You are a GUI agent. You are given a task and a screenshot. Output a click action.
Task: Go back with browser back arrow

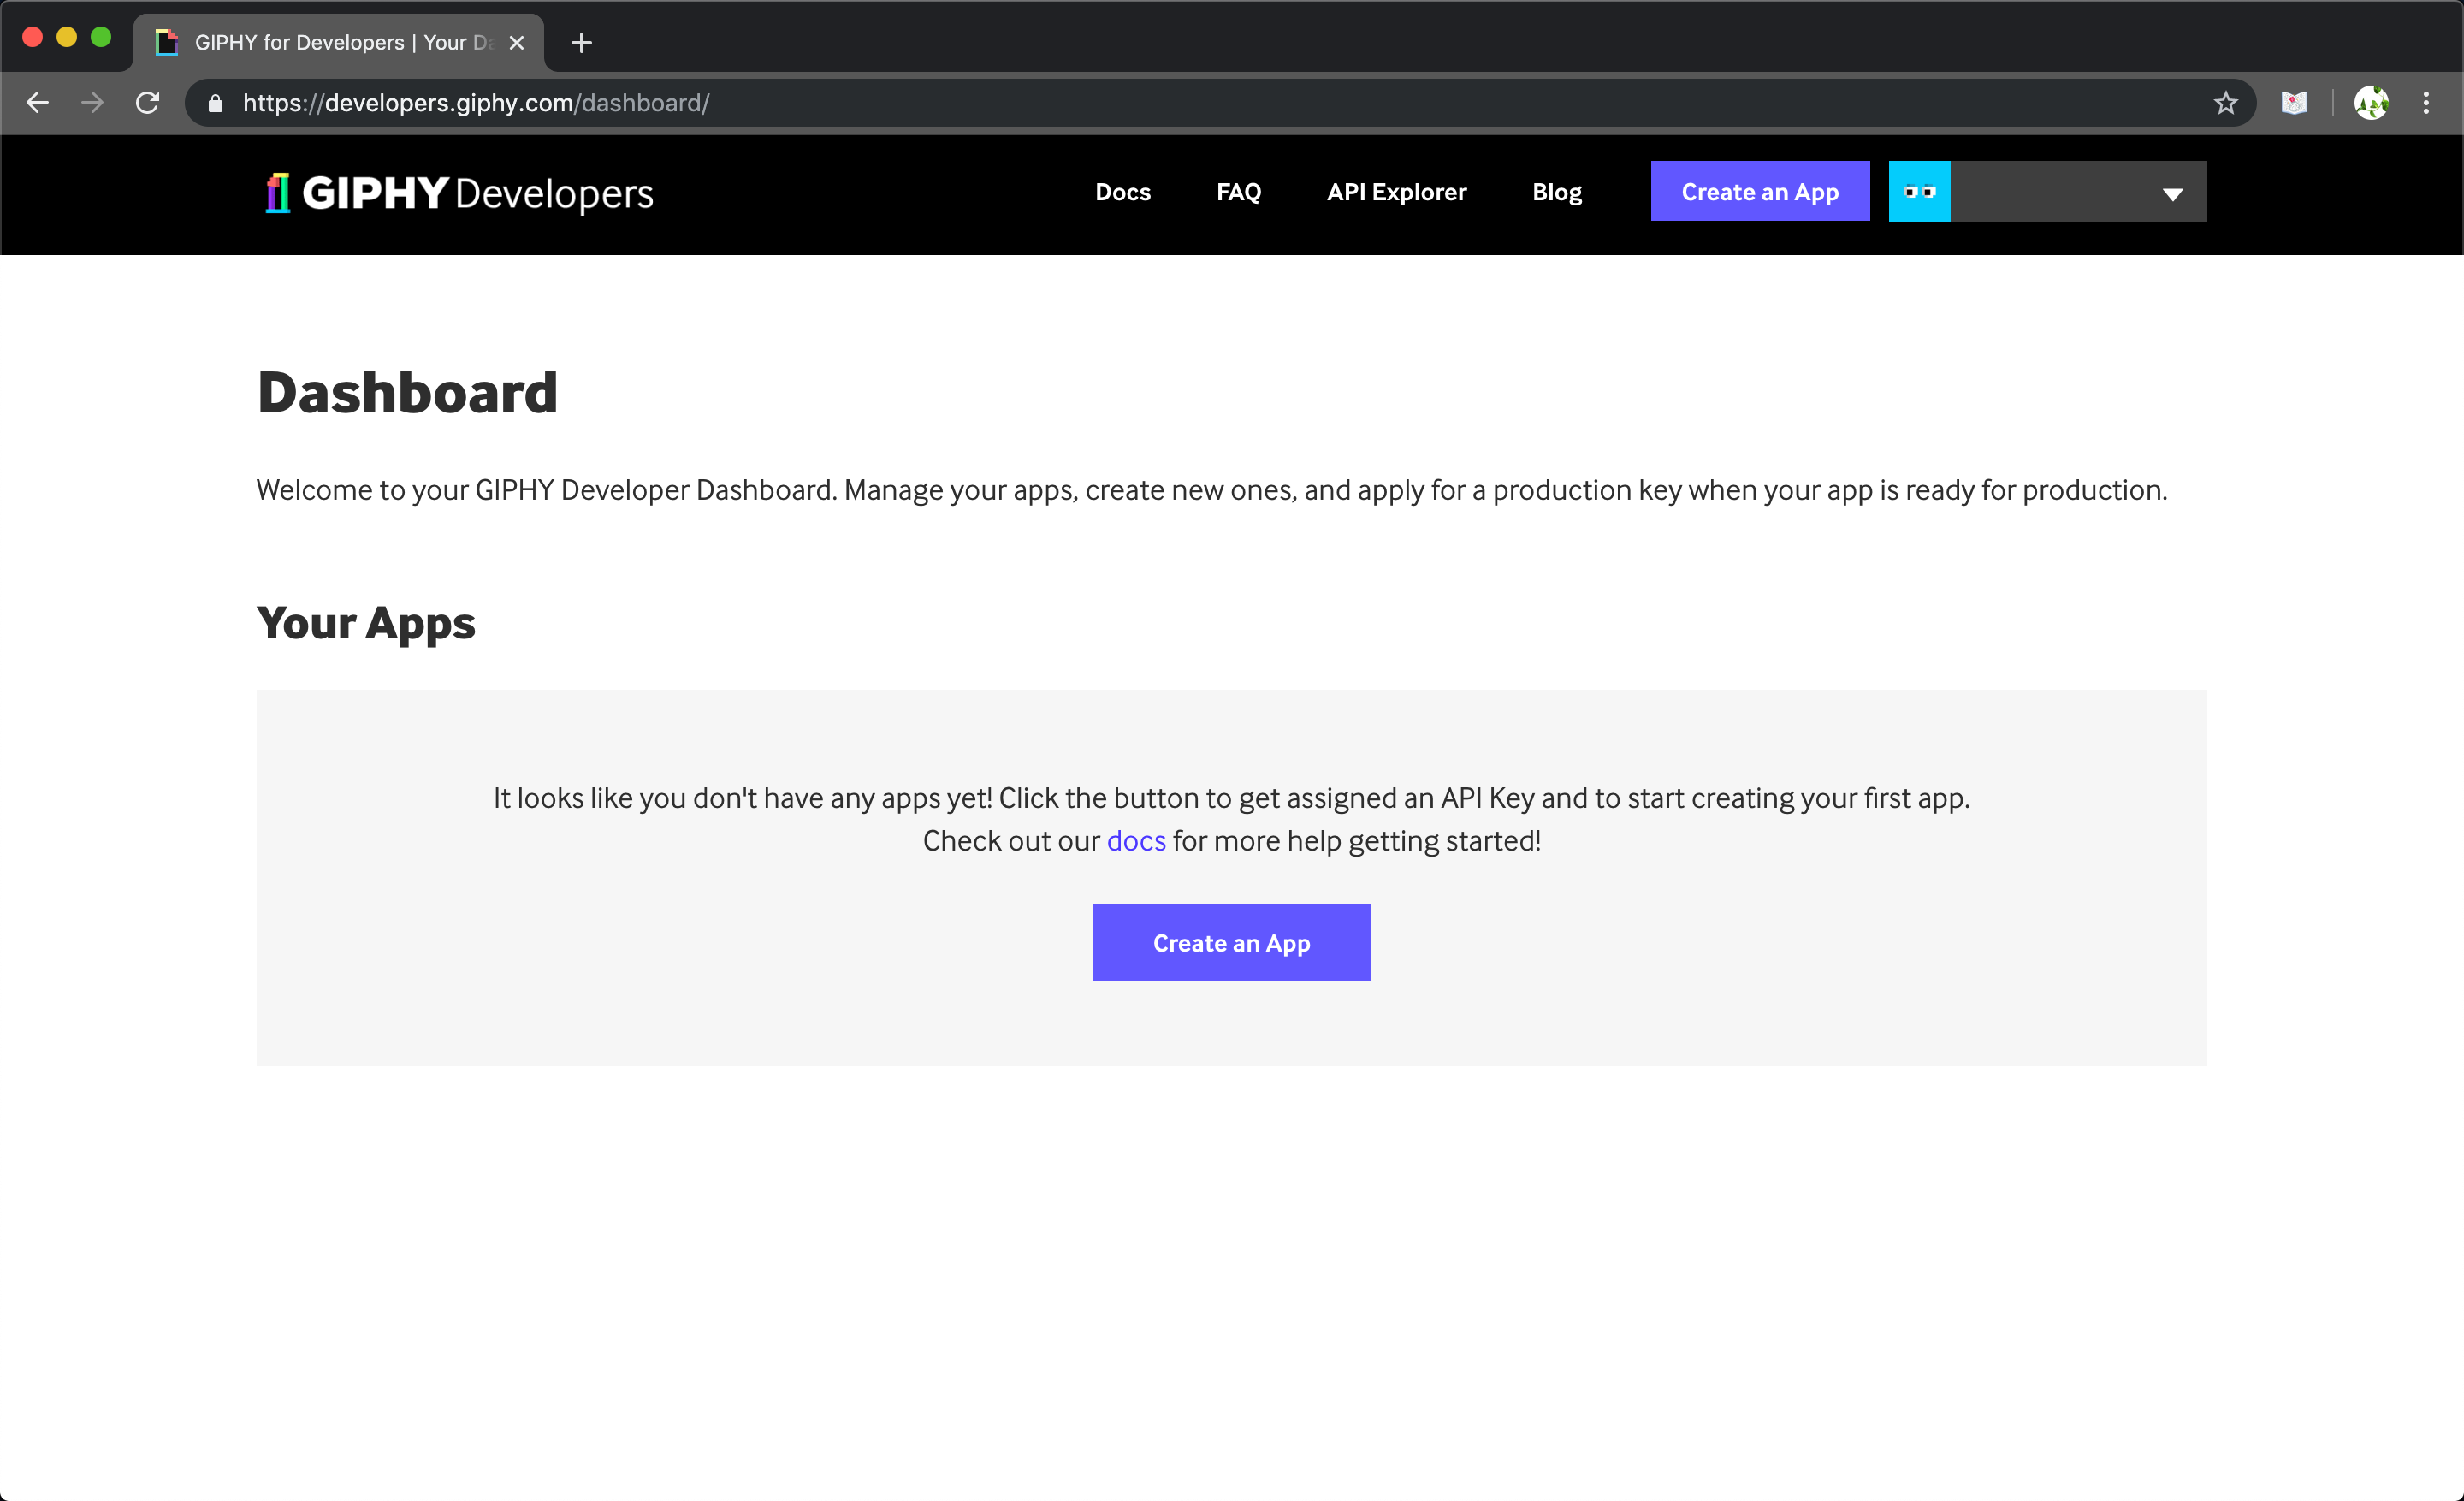[38, 103]
